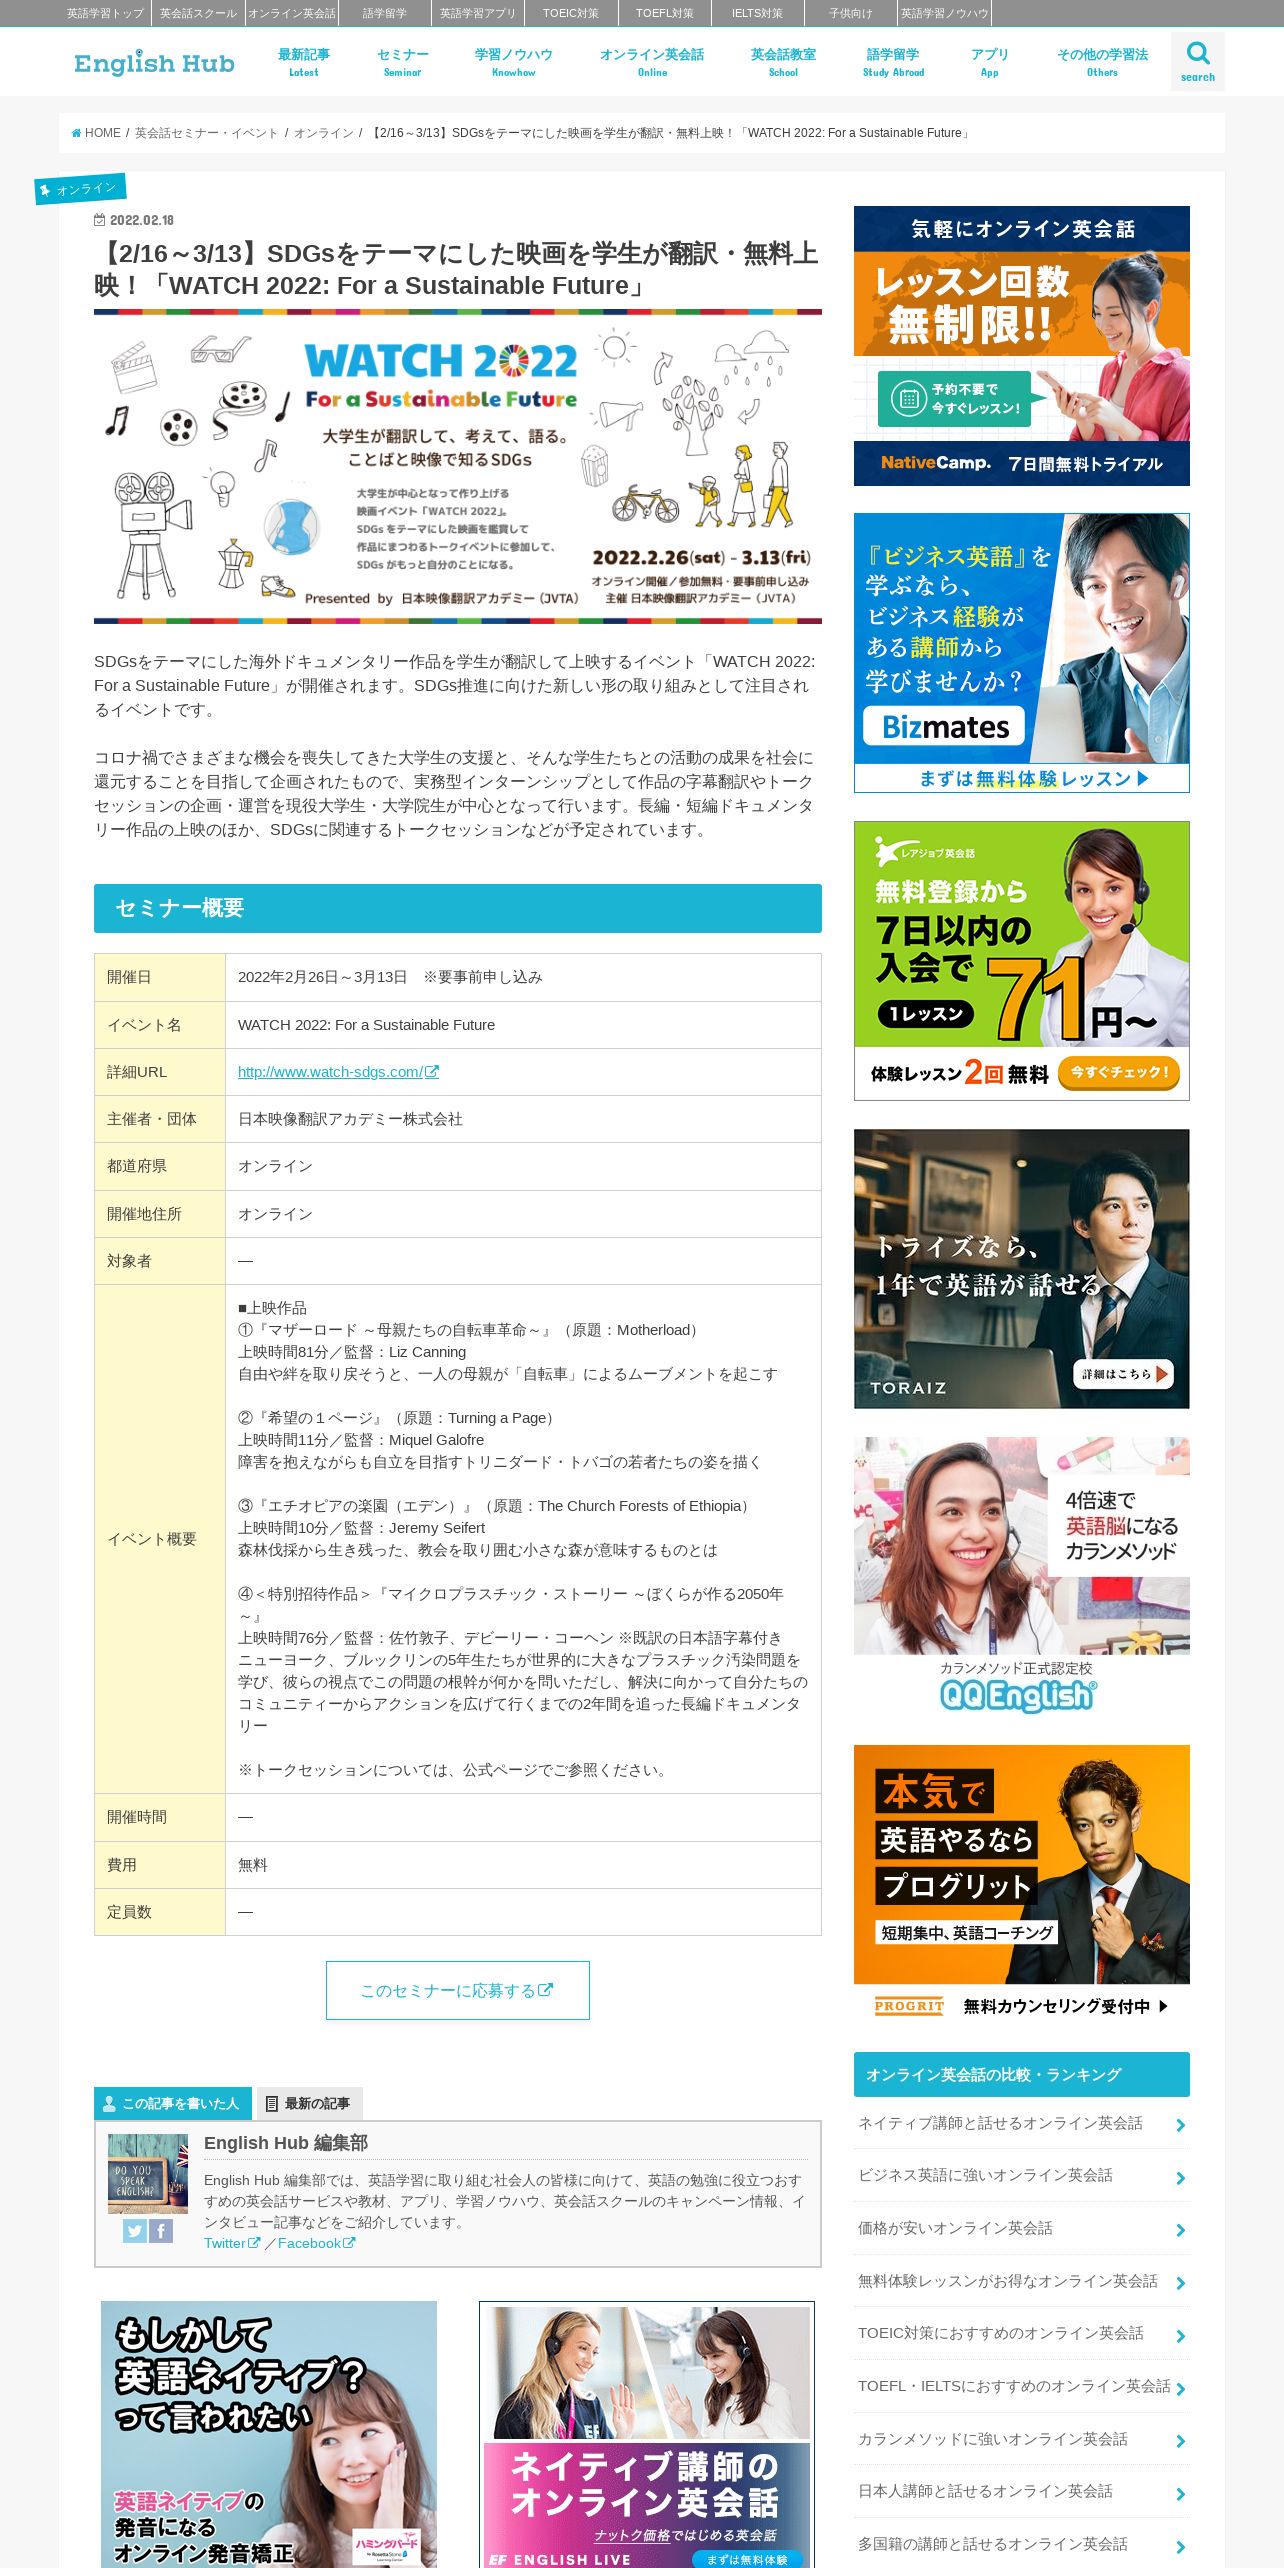Select 英語学習アプリ in top bar

tap(478, 13)
